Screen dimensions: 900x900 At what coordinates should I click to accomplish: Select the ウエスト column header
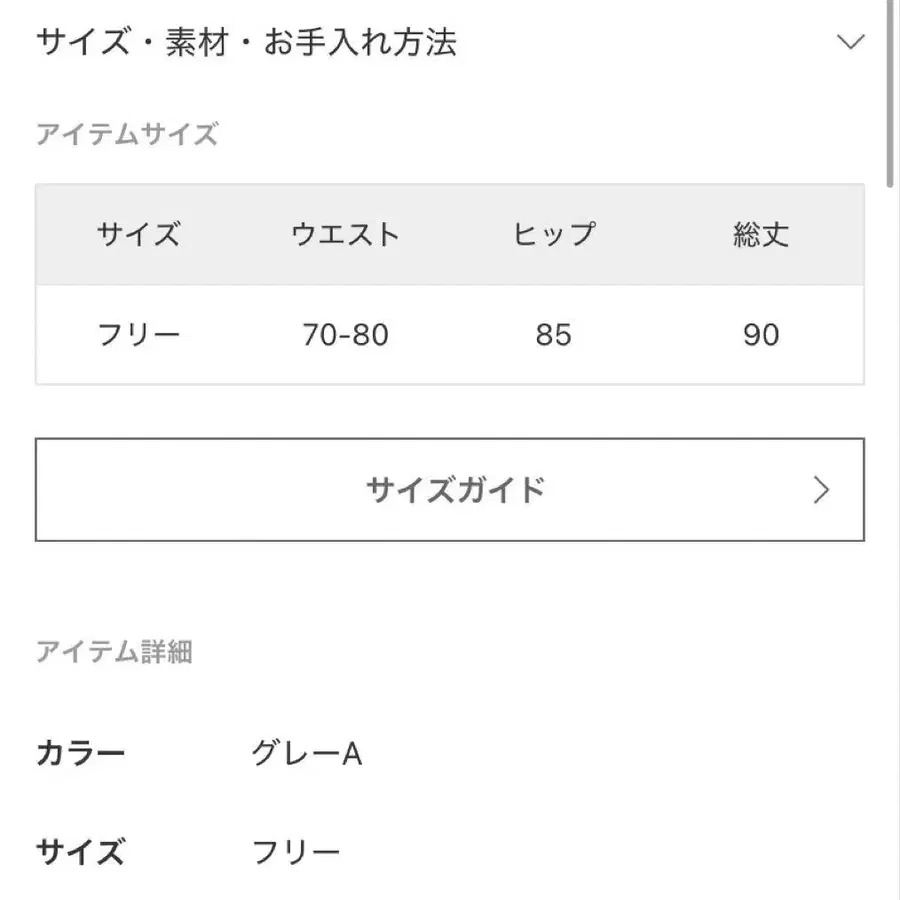(345, 235)
